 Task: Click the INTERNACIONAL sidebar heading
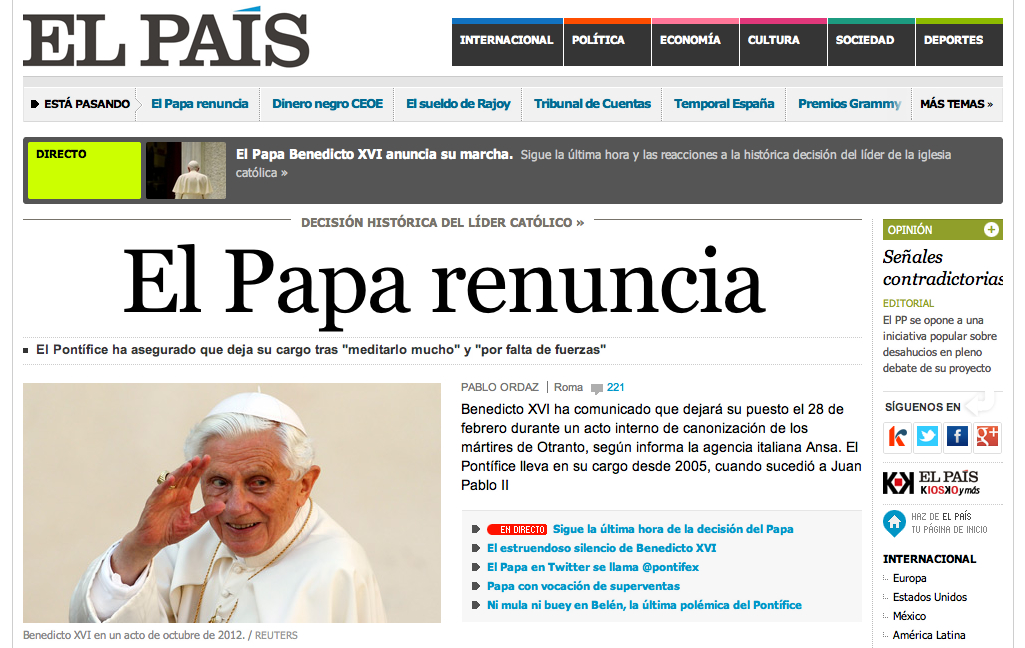point(929,559)
